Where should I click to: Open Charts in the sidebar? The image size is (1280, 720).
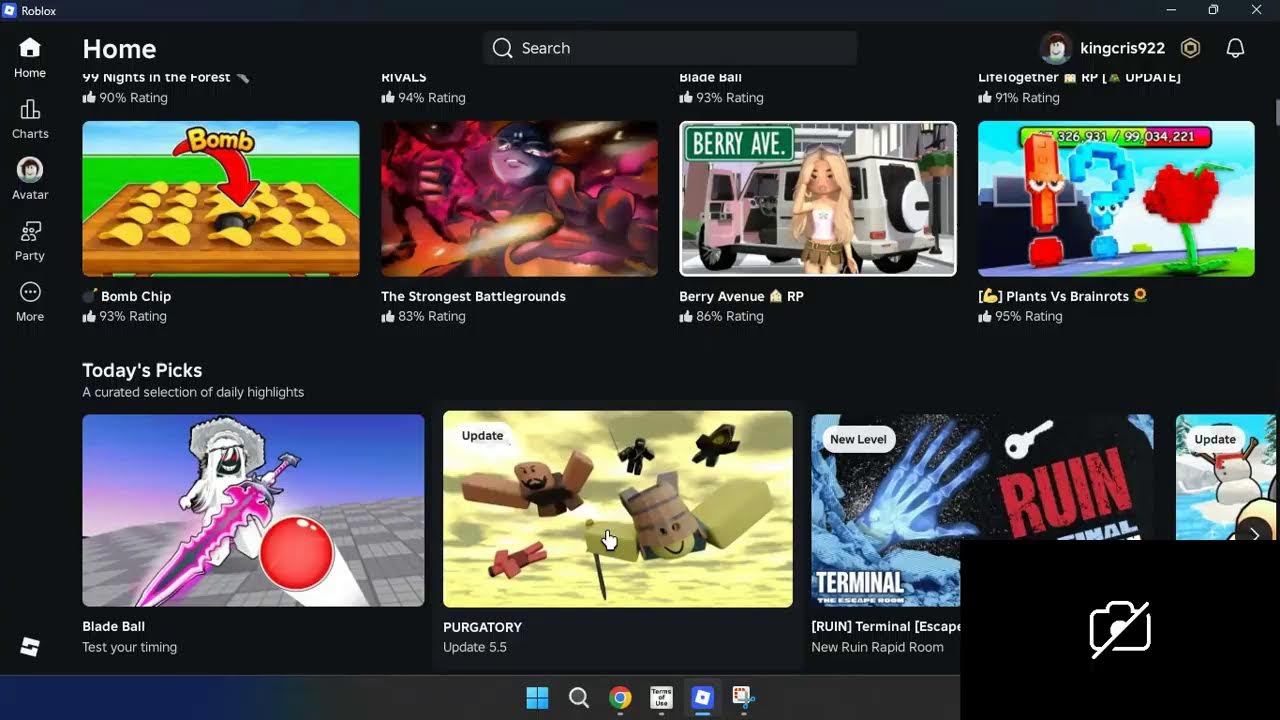pos(30,119)
